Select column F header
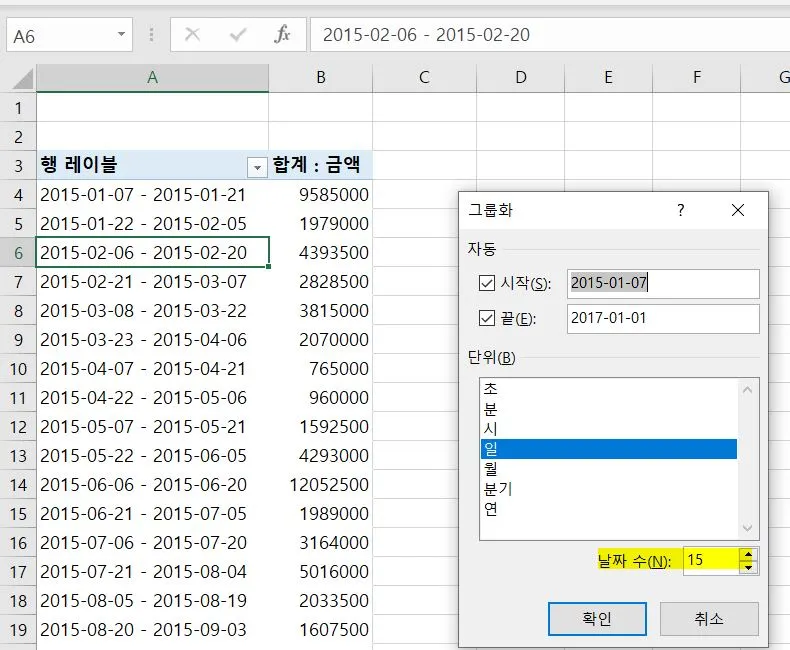Viewport: 790px width, 650px height. coord(697,78)
